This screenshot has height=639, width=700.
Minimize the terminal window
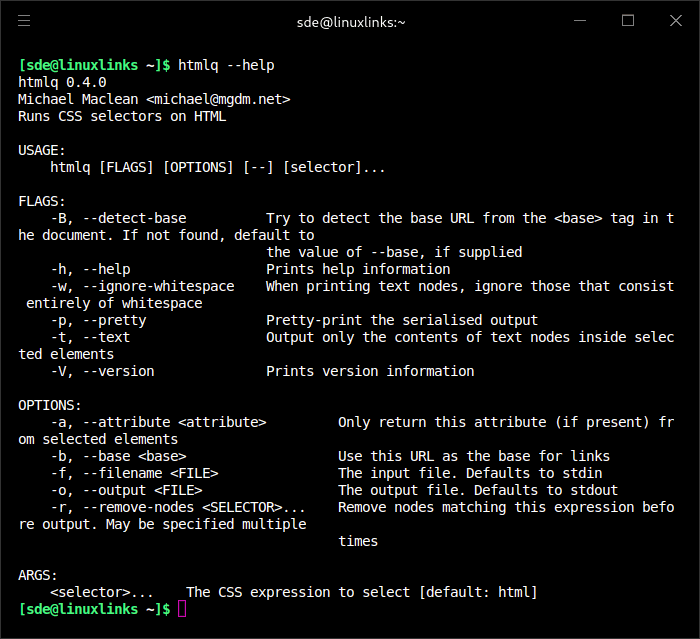[x=580, y=21]
